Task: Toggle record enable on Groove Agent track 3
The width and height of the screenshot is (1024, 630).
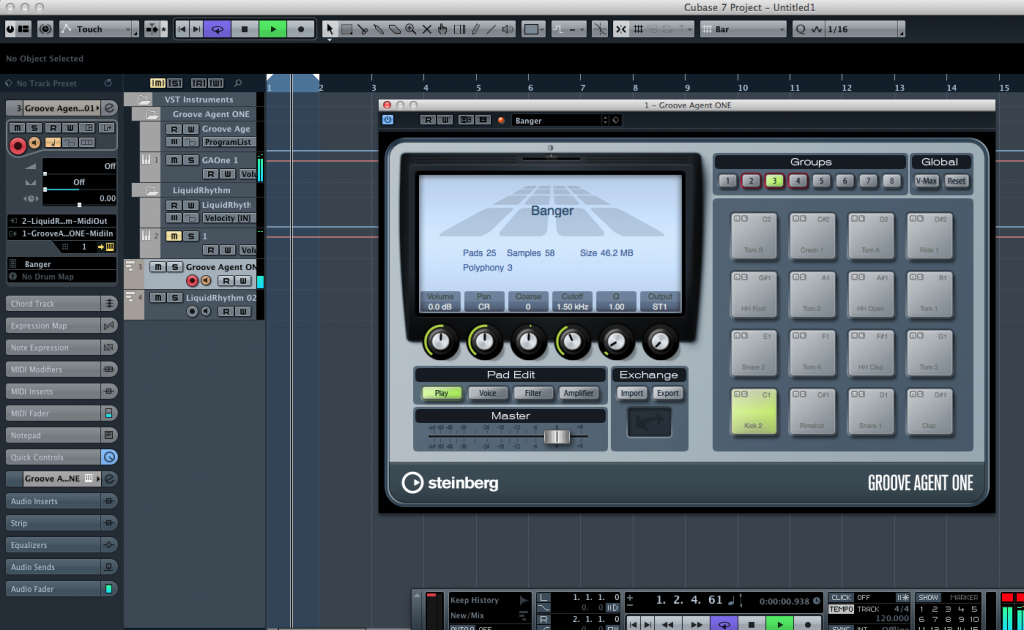Action: pyautogui.click(x=192, y=281)
